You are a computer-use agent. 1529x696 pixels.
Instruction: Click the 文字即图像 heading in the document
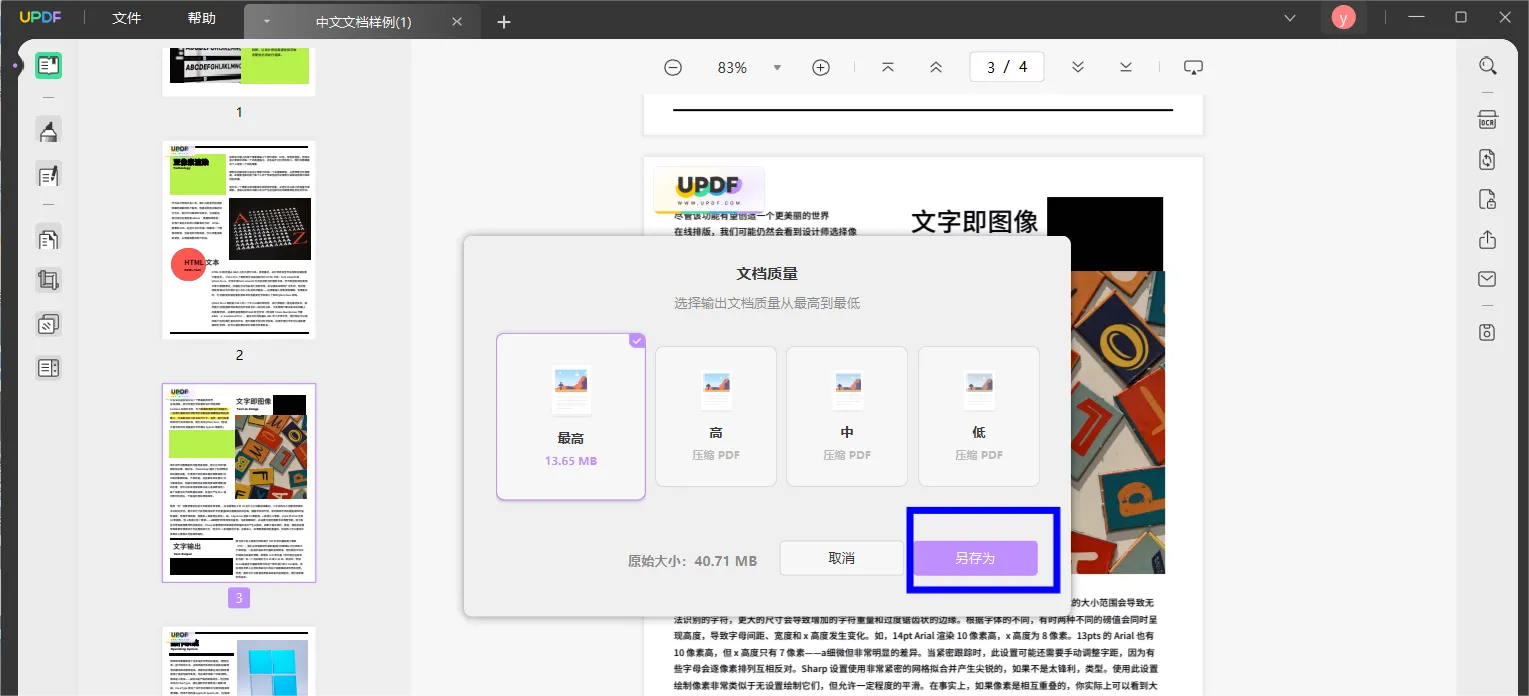[x=975, y=220]
